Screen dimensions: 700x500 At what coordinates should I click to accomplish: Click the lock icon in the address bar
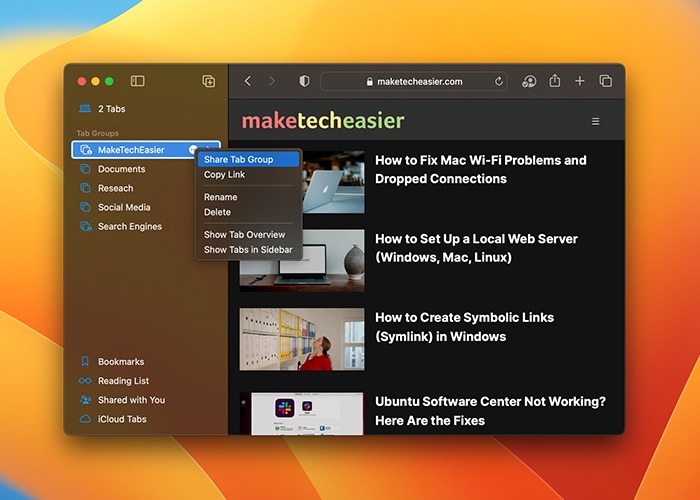[369, 82]
